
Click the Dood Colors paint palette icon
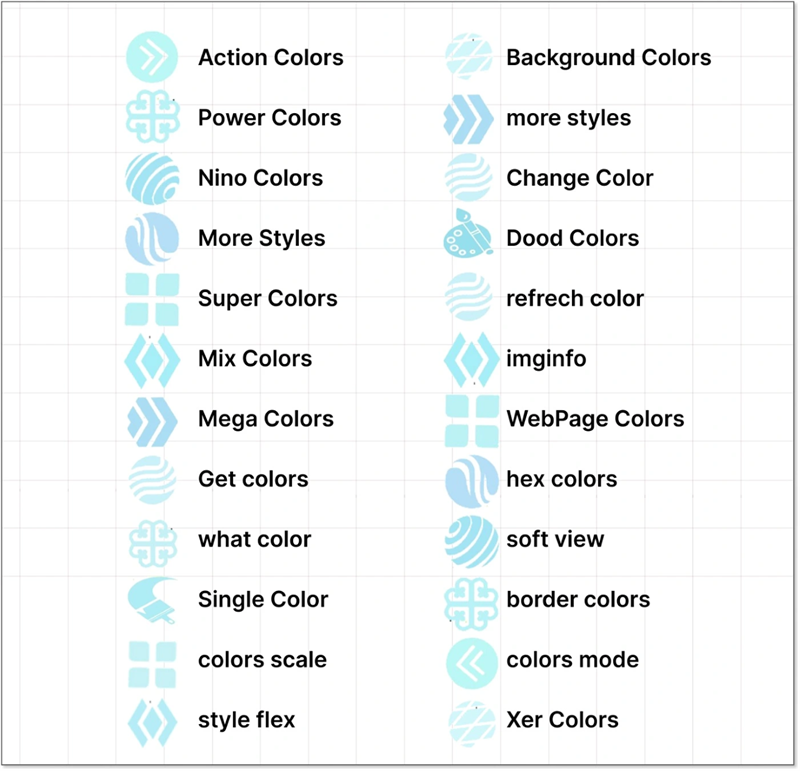coord(468,238)
